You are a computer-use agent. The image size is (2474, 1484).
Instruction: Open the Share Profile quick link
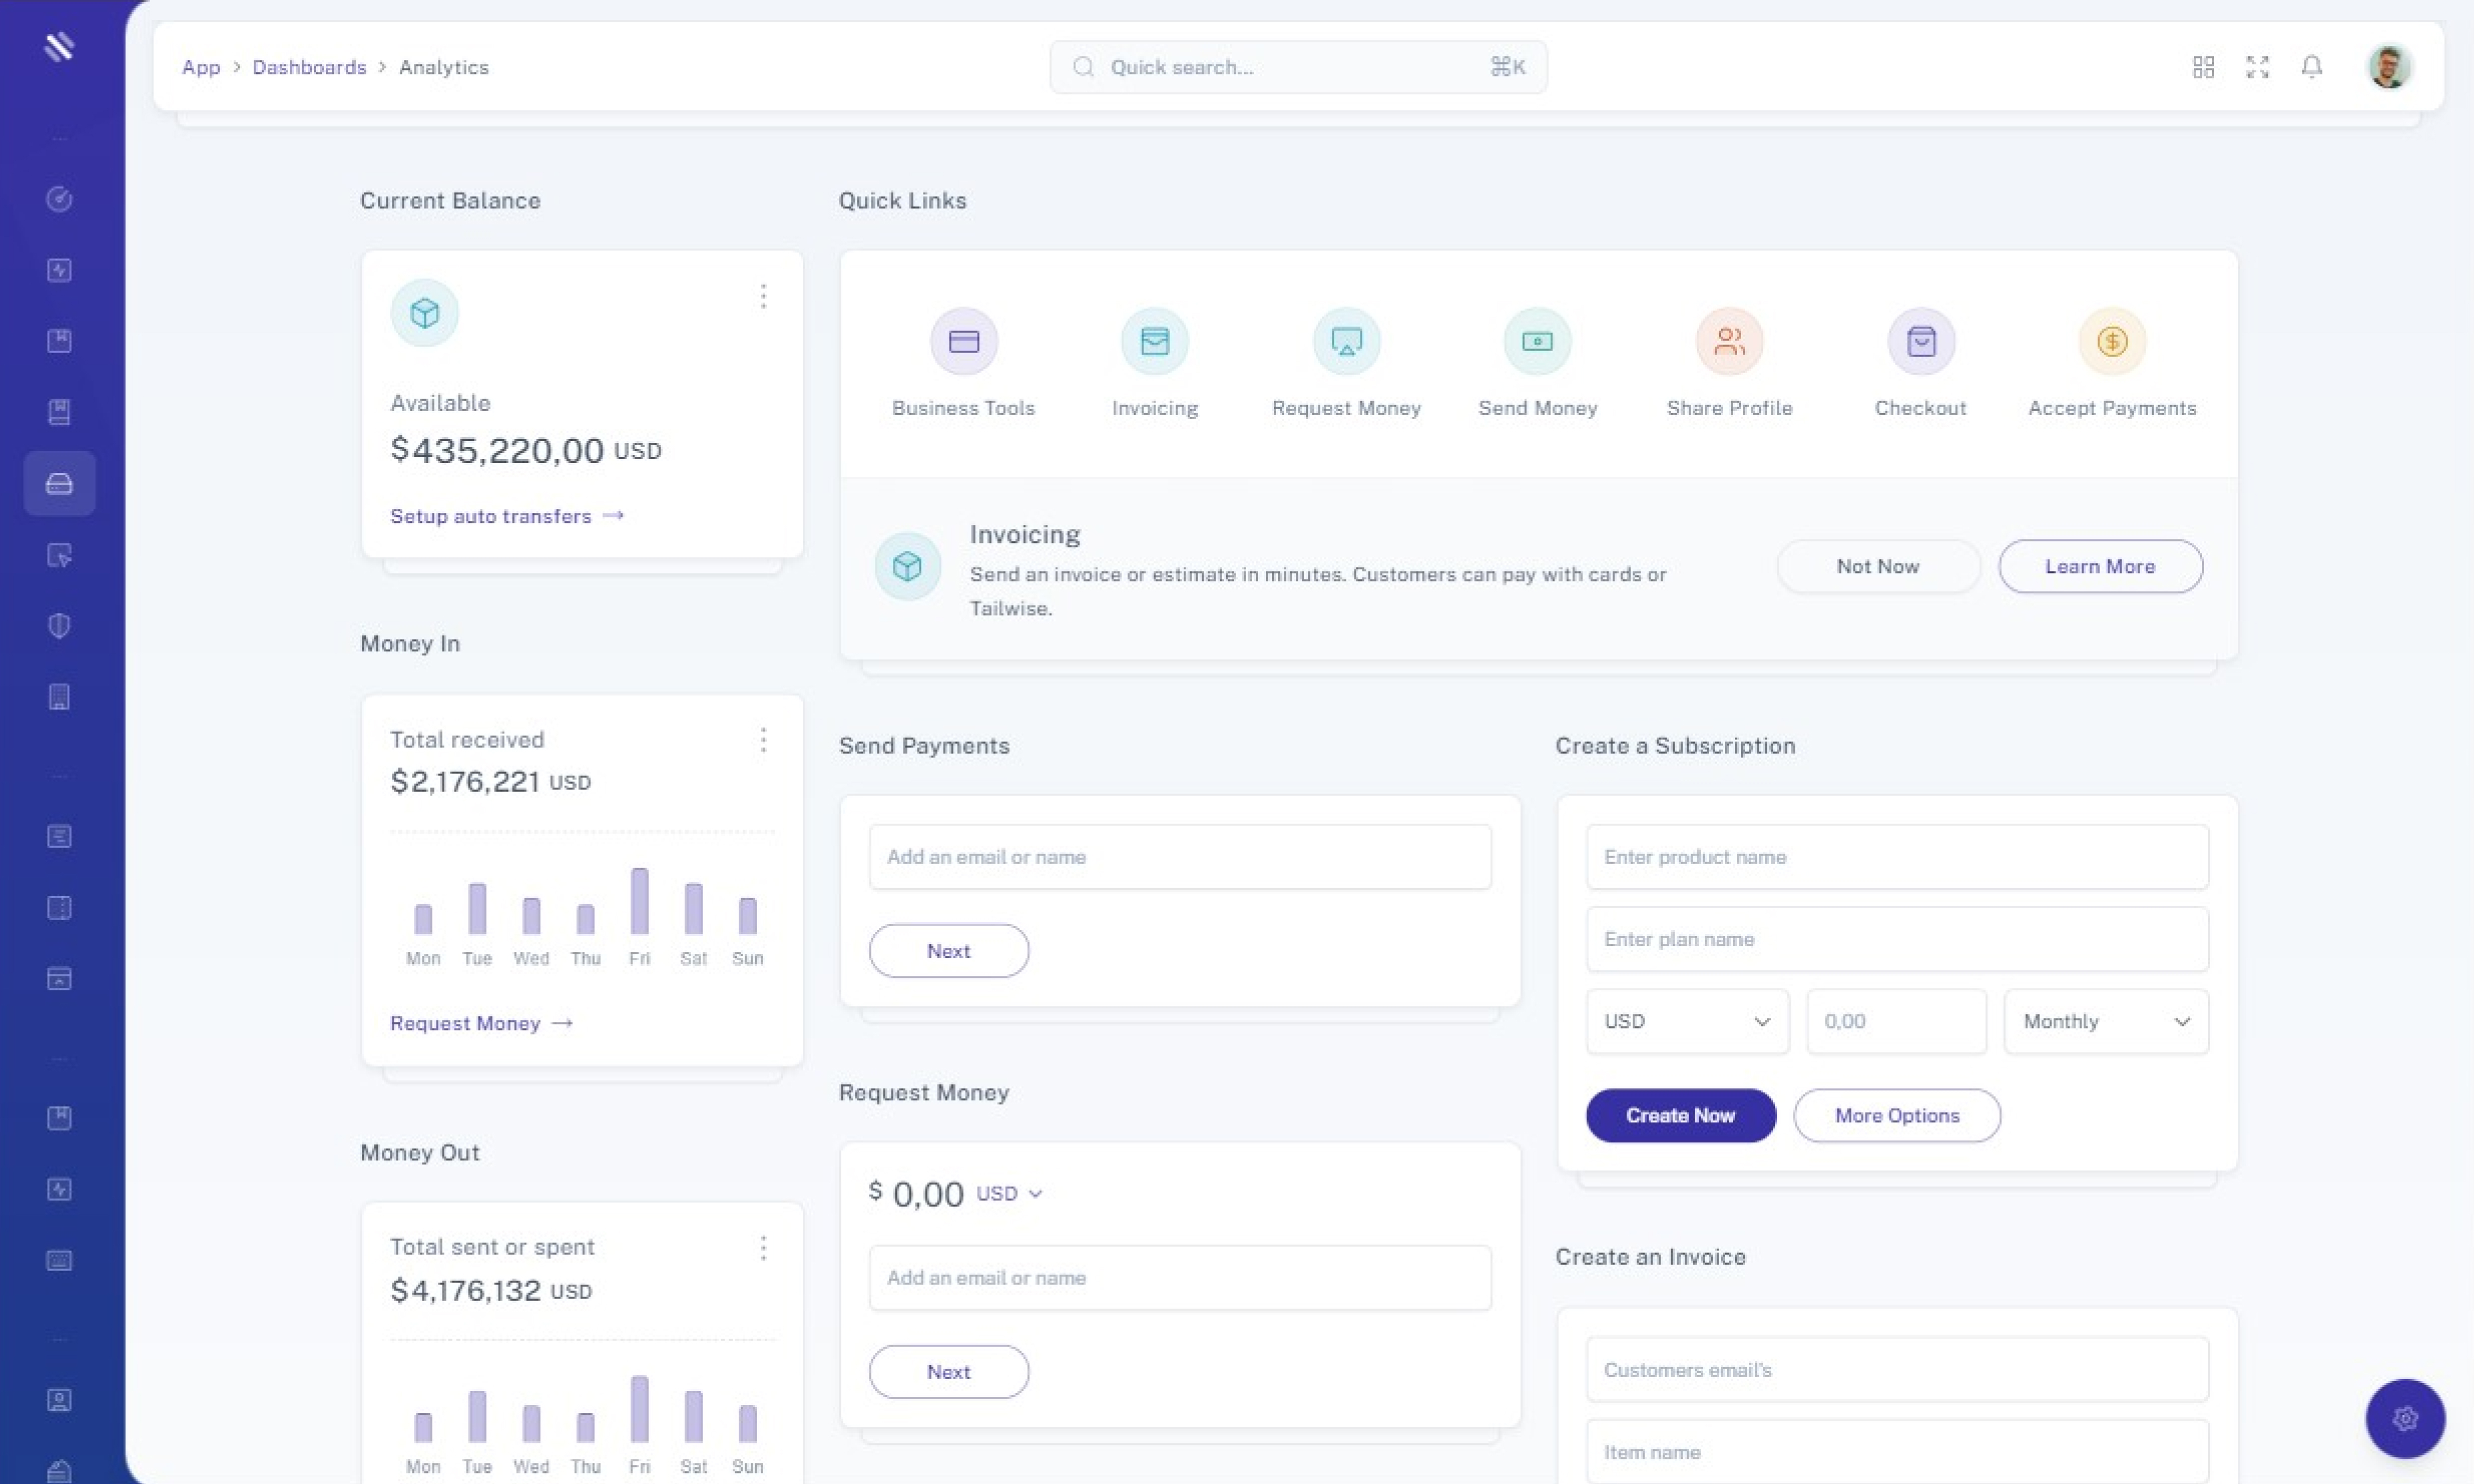point(1729,341)
